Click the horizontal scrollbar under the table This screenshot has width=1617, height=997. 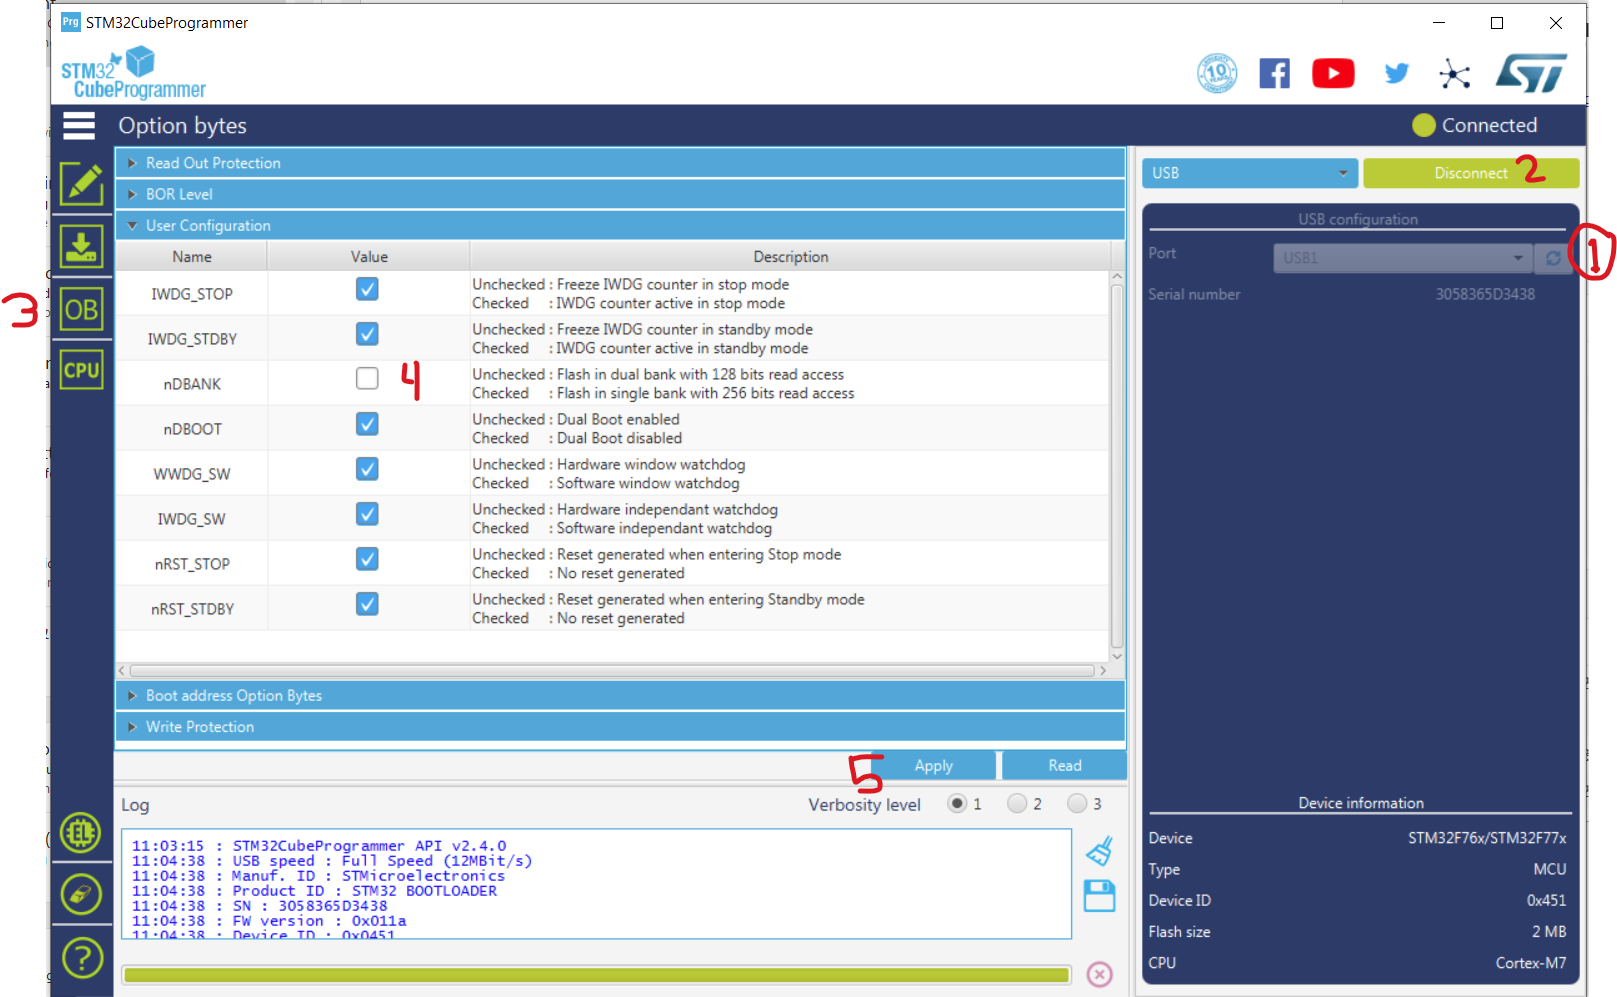tap(610, 671)
